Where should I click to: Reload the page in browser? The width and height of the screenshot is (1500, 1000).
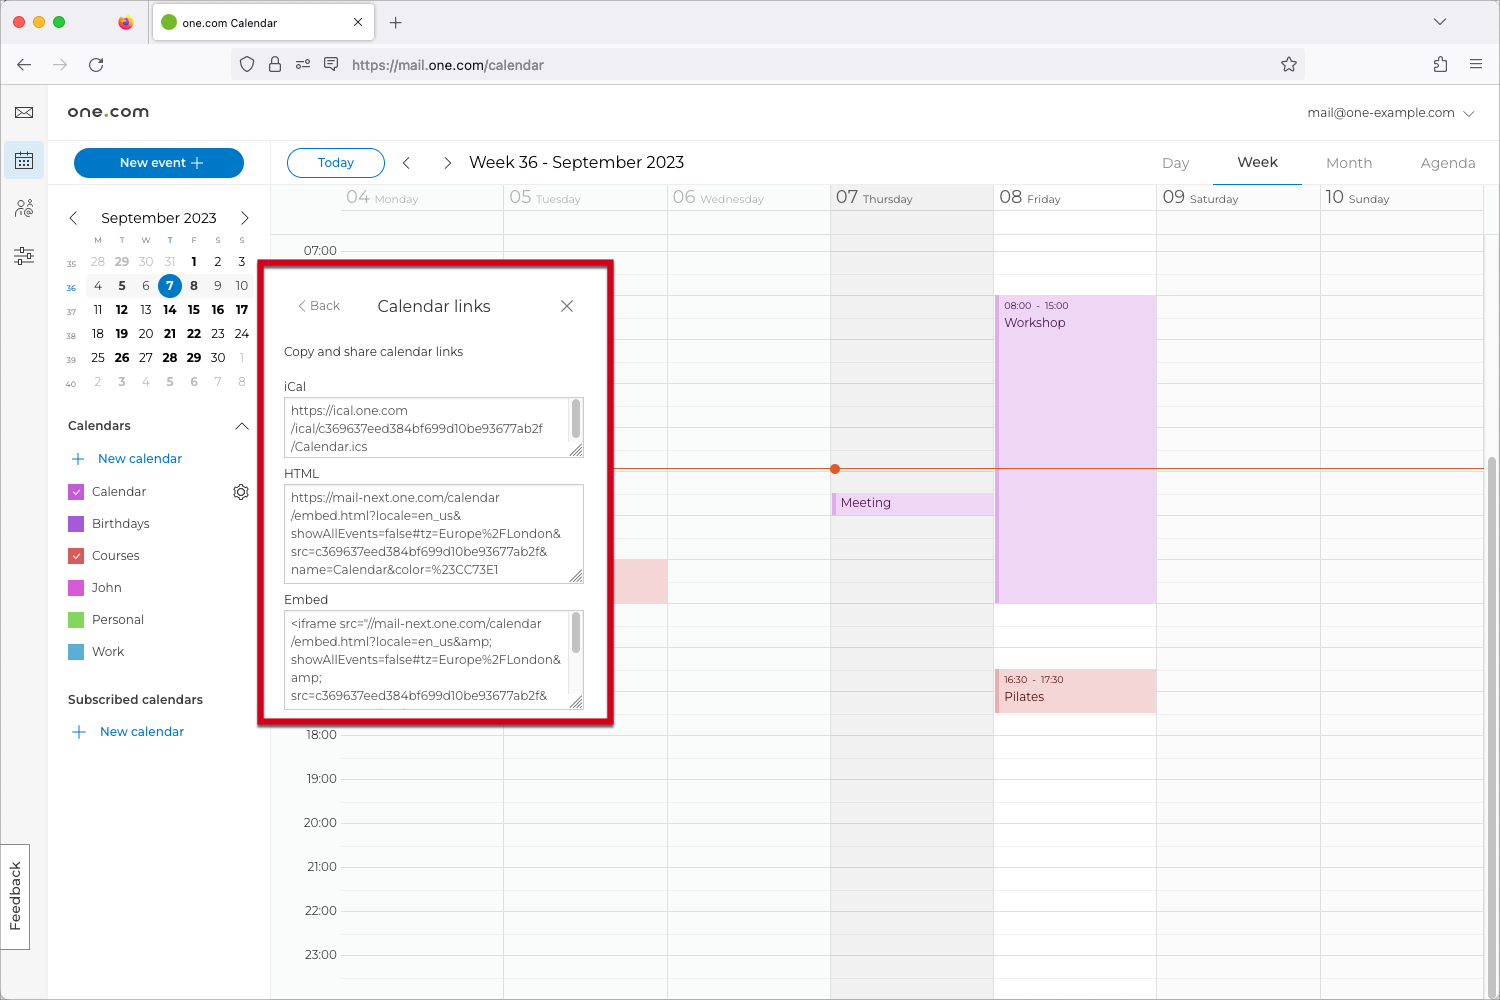point(96,65)
